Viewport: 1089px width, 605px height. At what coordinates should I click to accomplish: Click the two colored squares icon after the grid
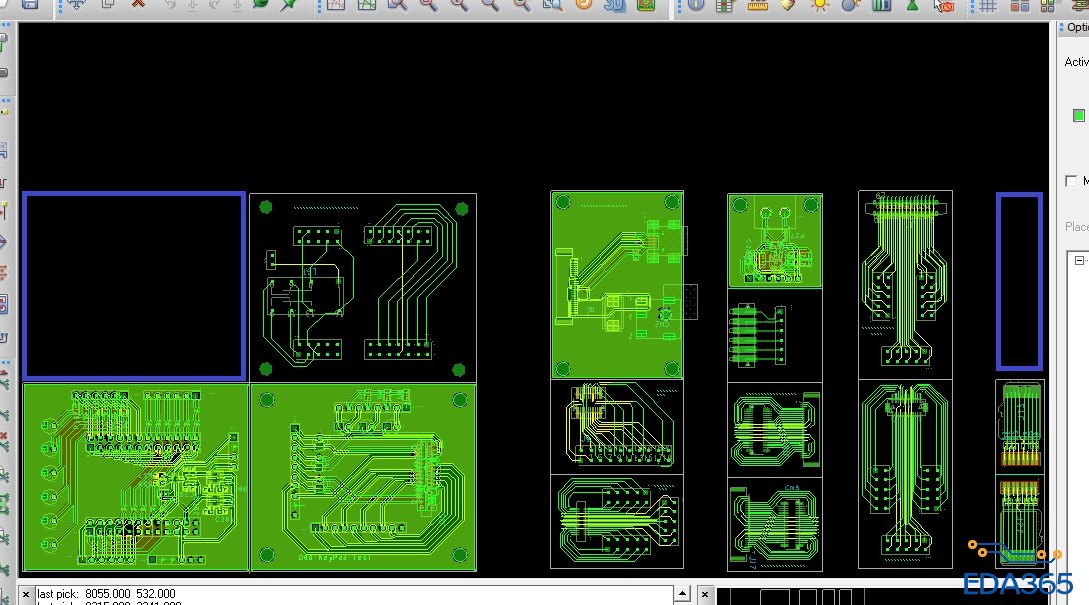[1020, 6]
